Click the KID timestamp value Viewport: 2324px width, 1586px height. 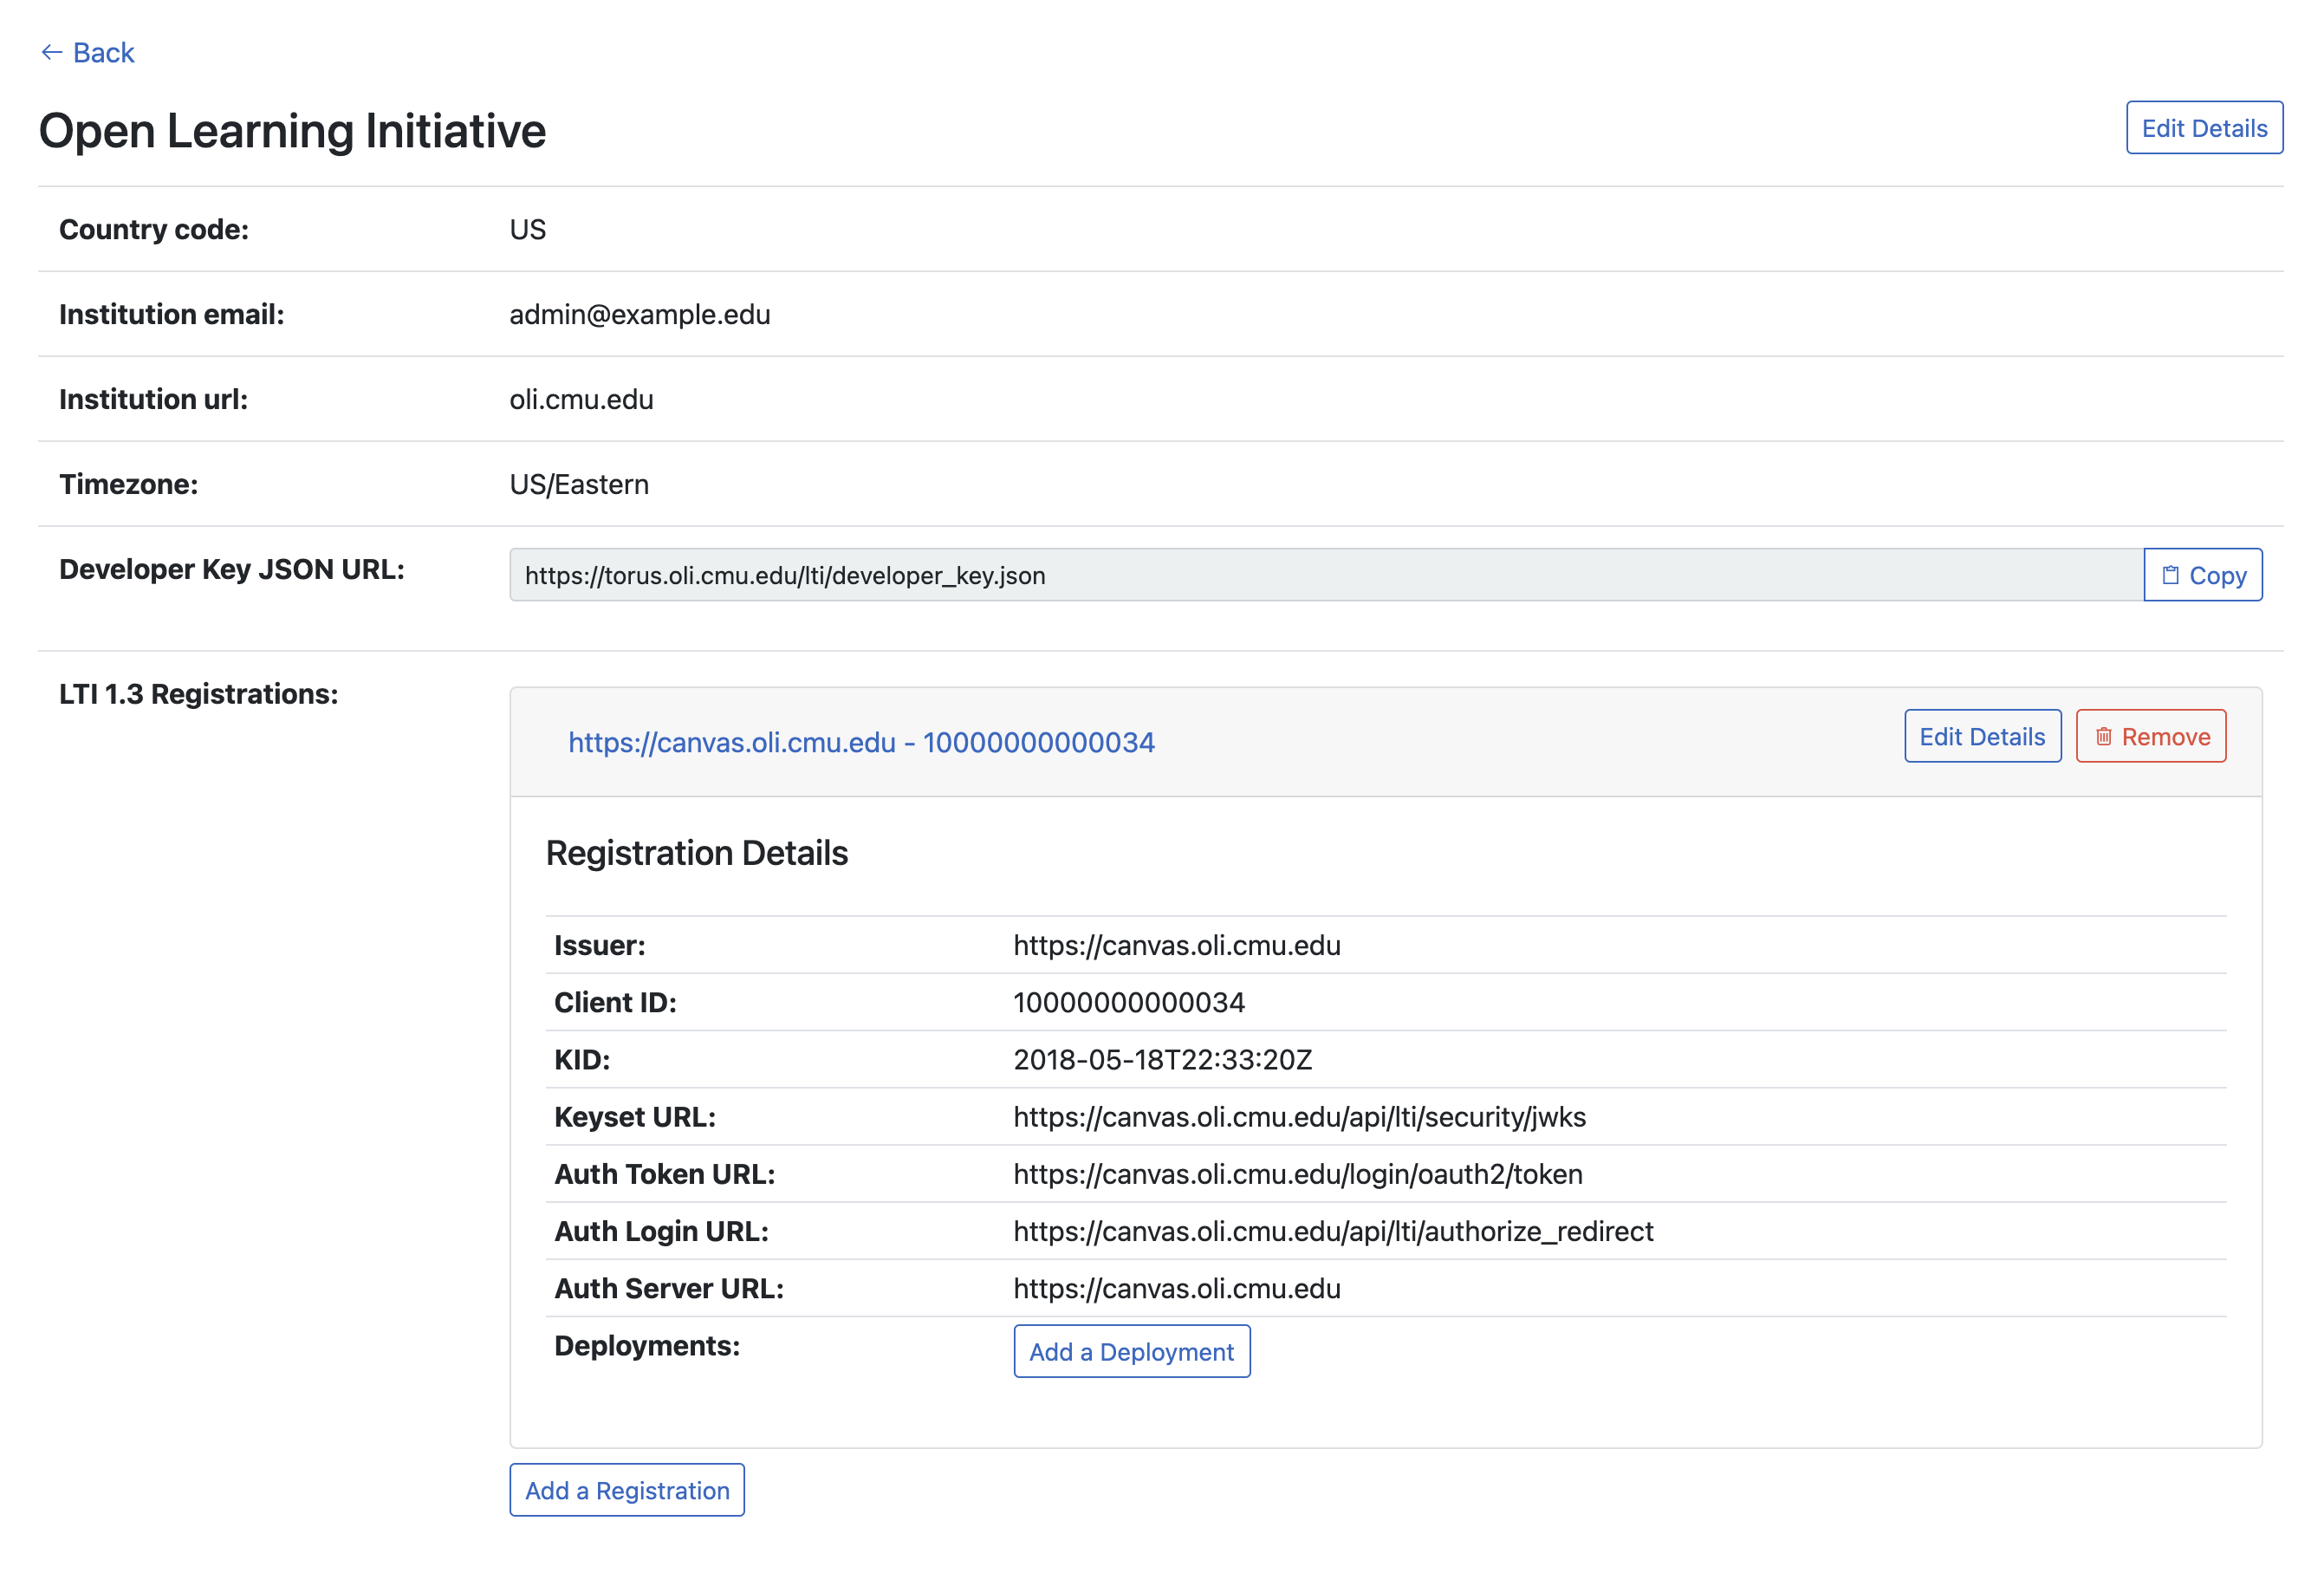pyautogui.click(x=1162, y=1059)
